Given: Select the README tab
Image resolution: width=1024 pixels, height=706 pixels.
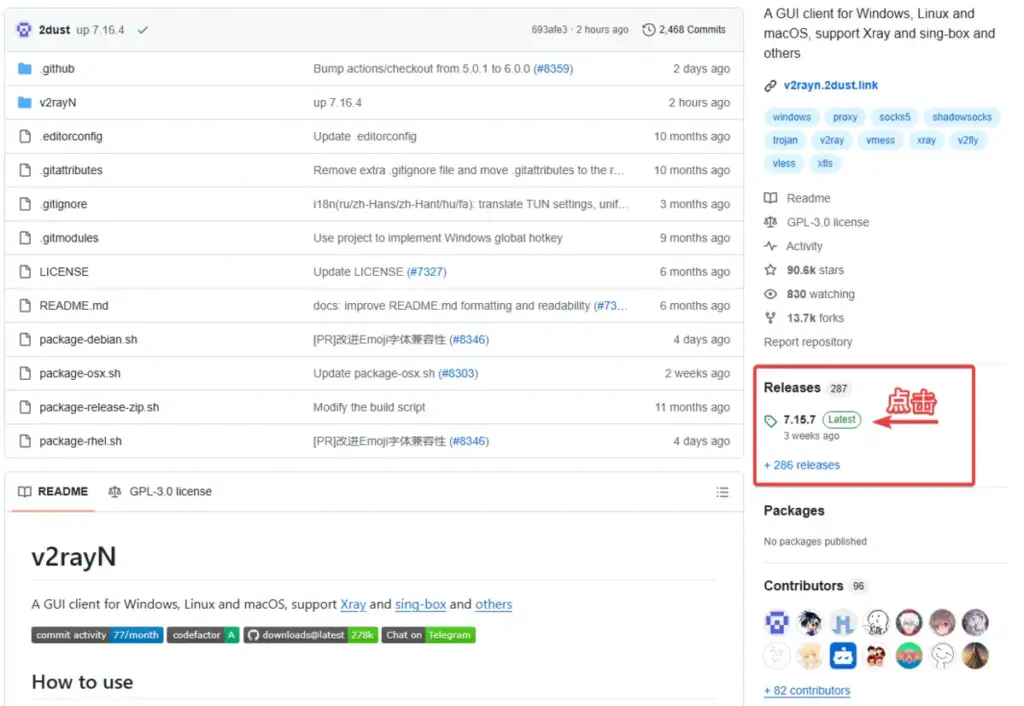Looking at the screenshot, I should pyautogui.click(x=53, y=492).
